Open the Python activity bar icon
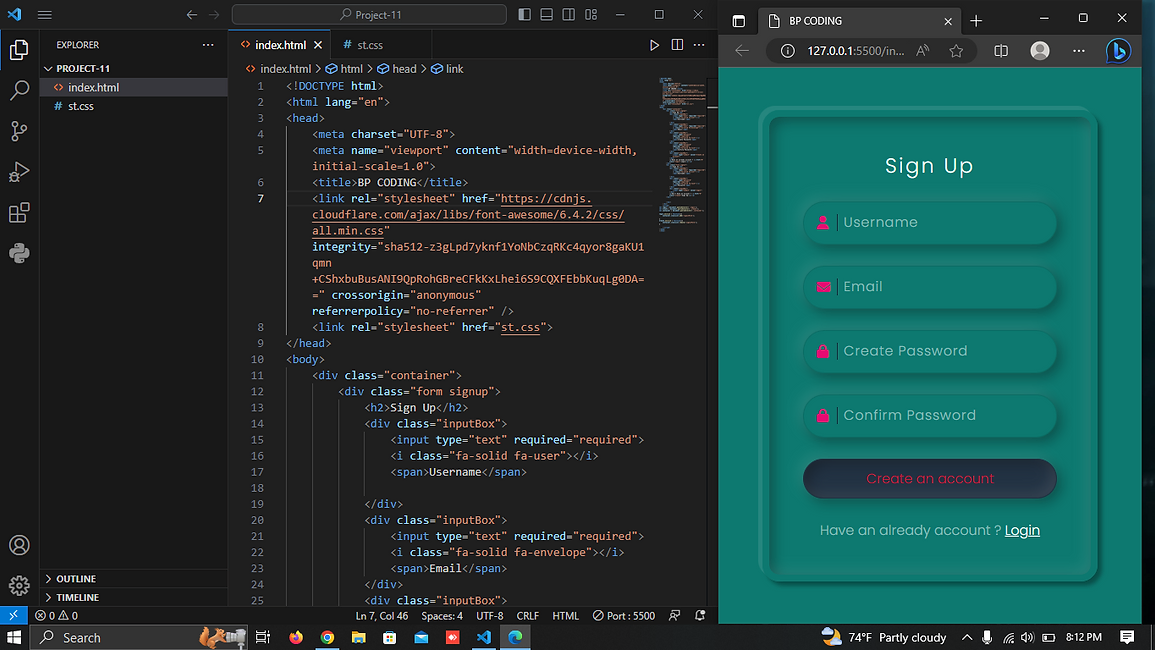Viewport: 1155px width, 650px height. [19, 253]
